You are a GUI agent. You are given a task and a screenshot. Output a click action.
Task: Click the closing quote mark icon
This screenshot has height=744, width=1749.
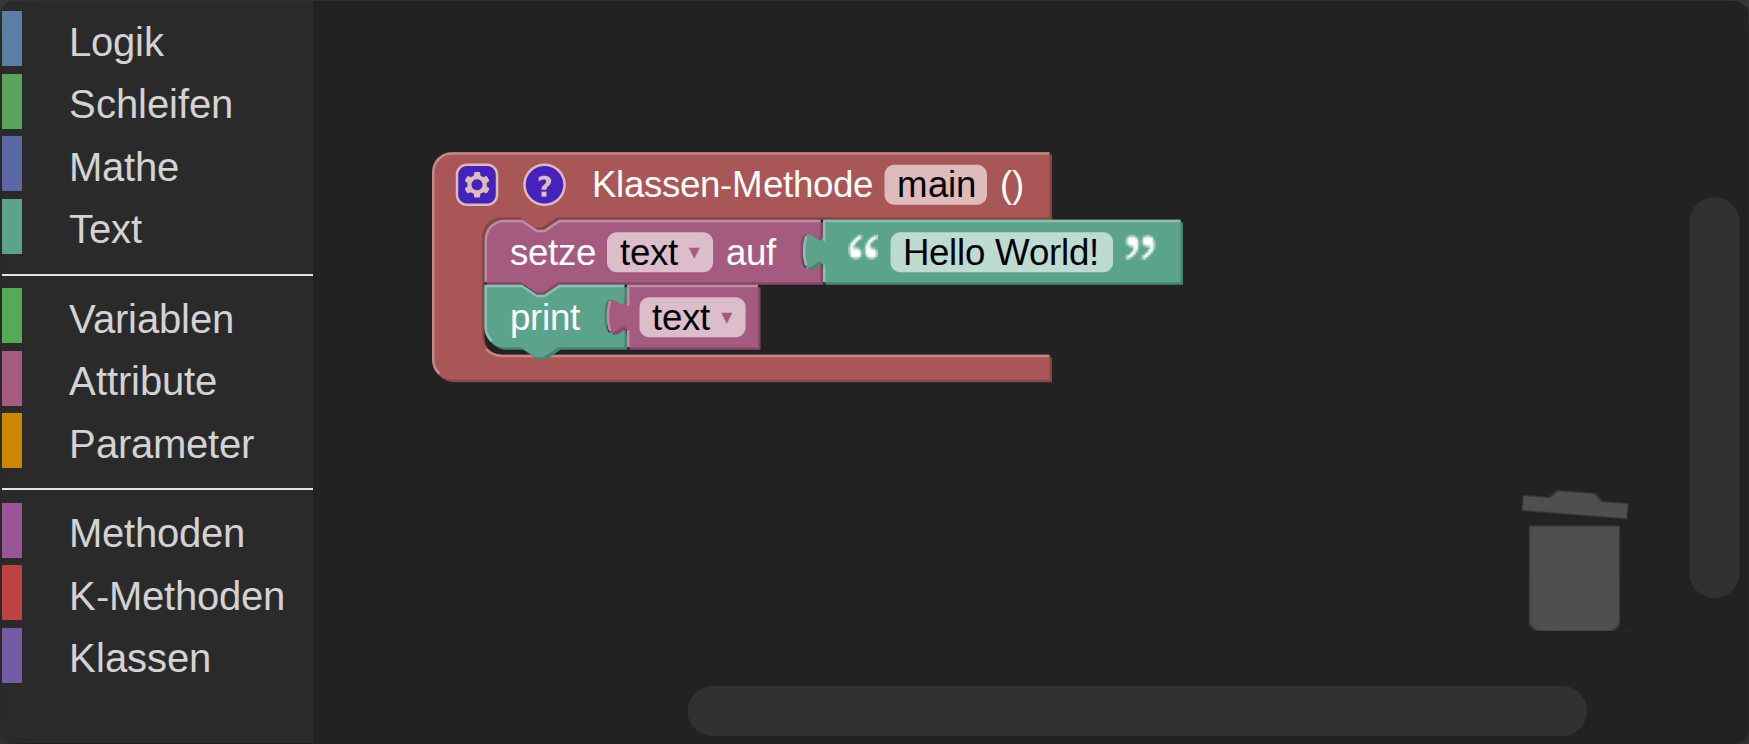point(1140,249)
